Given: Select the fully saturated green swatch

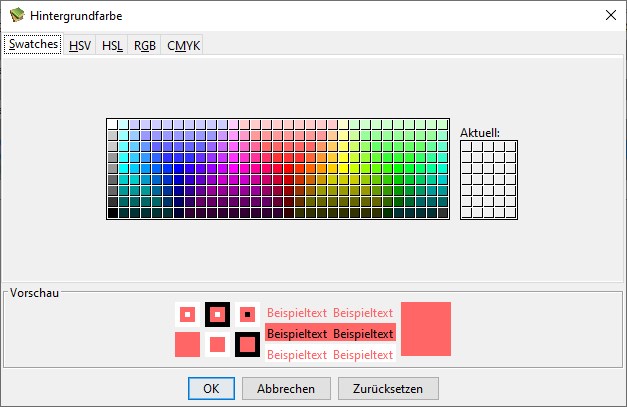Looking at the screenshot, I should click(x=399, y=169).
